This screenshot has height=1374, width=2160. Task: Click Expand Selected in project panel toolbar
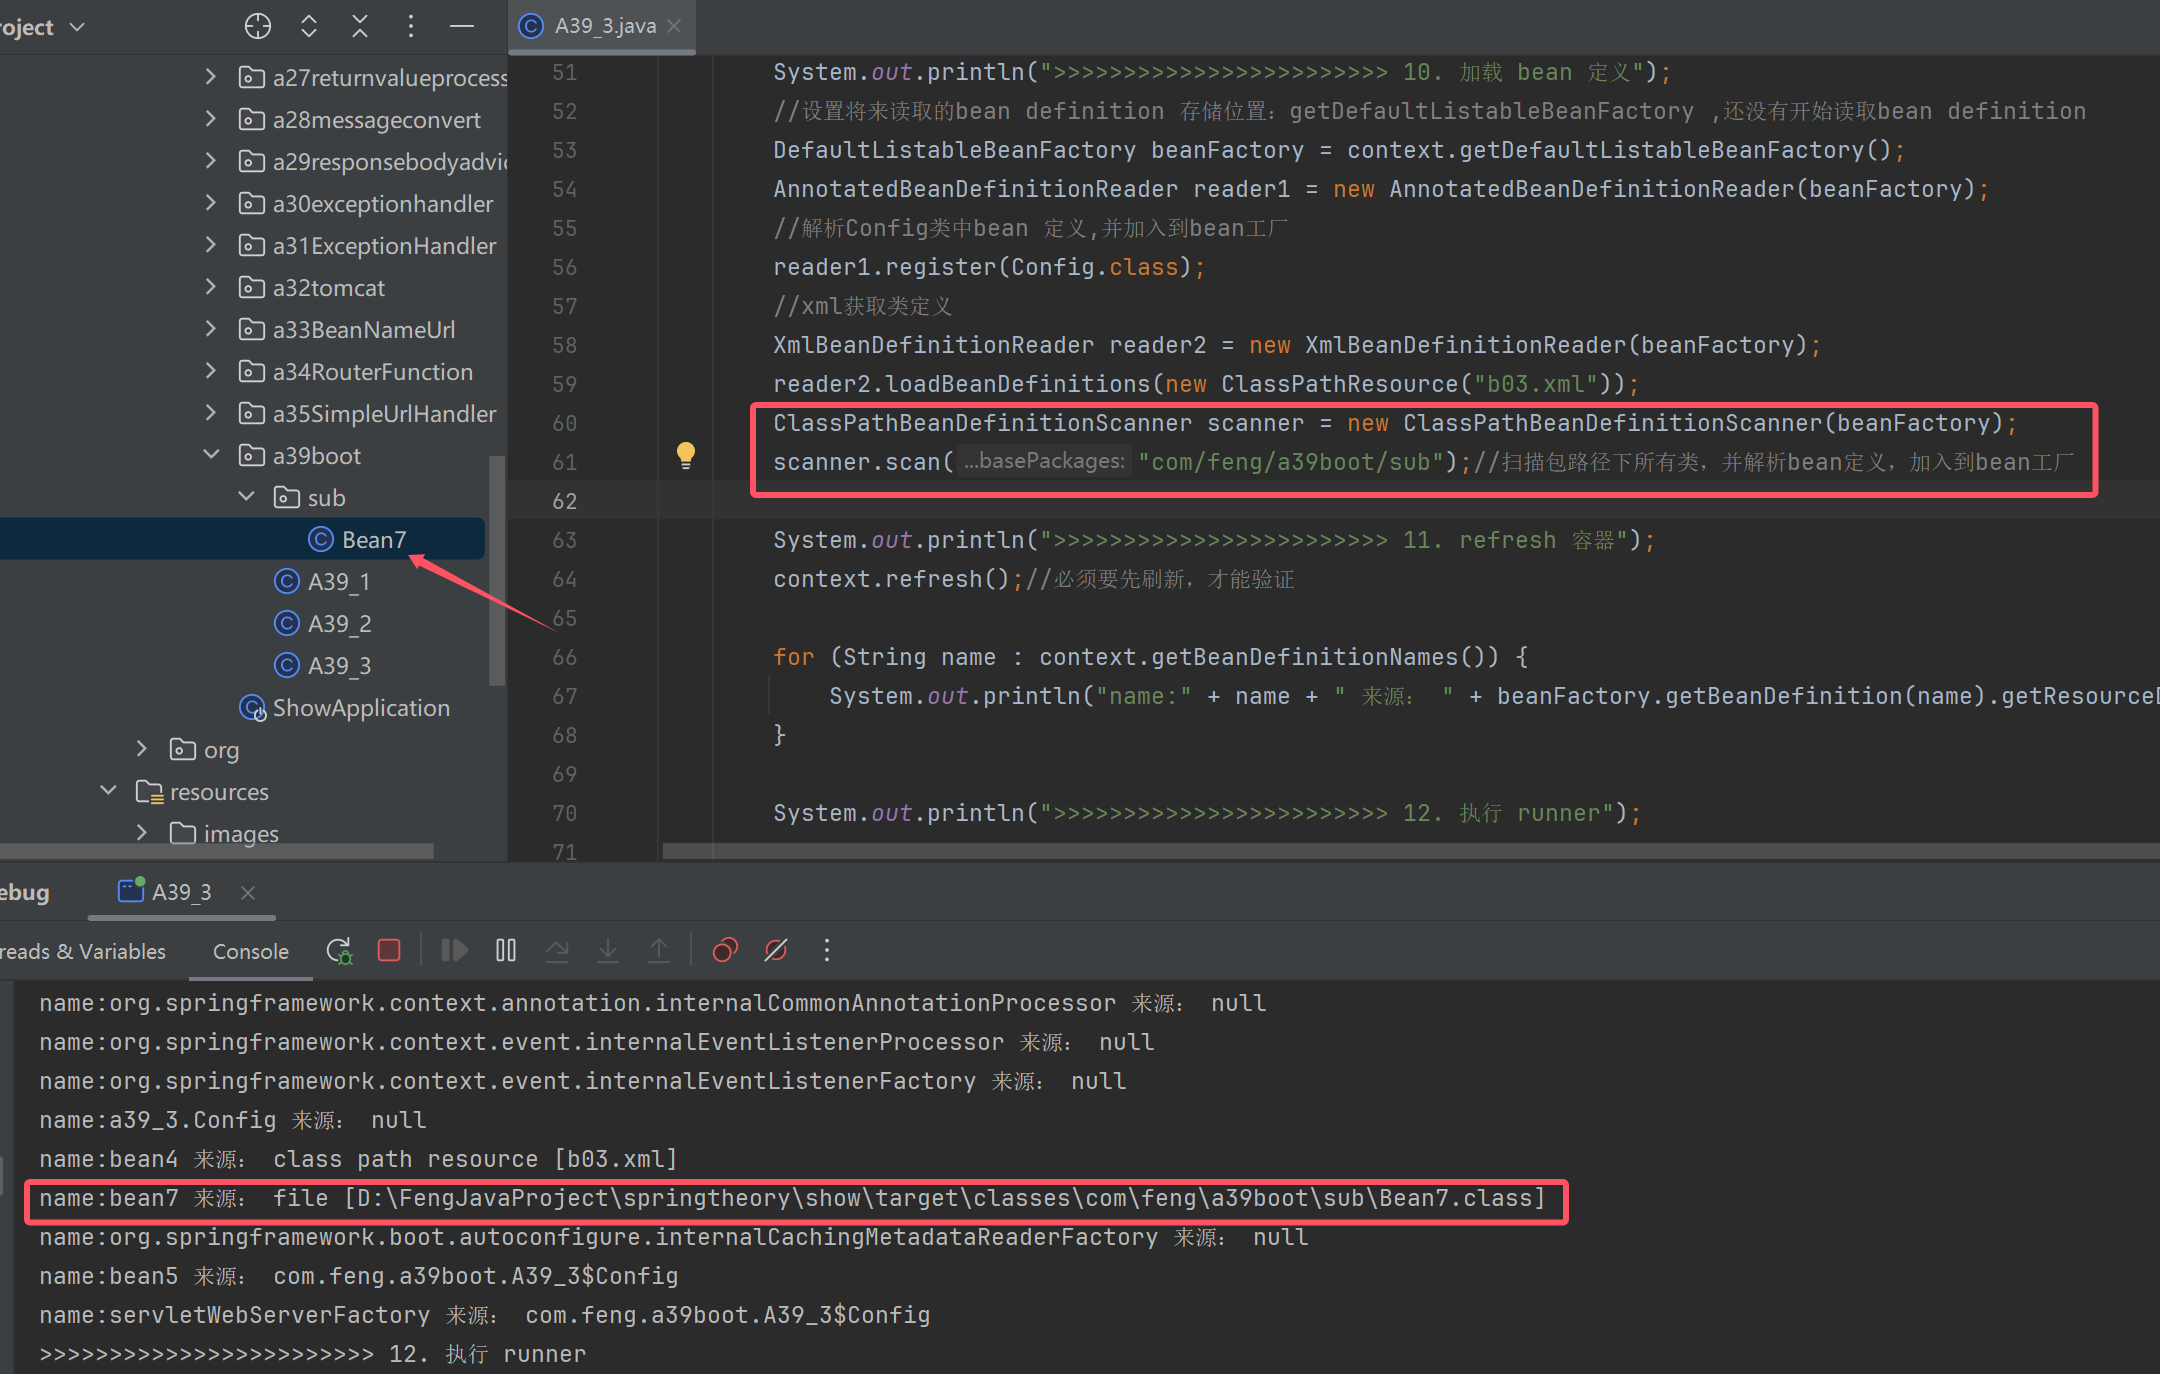(309, 27)
